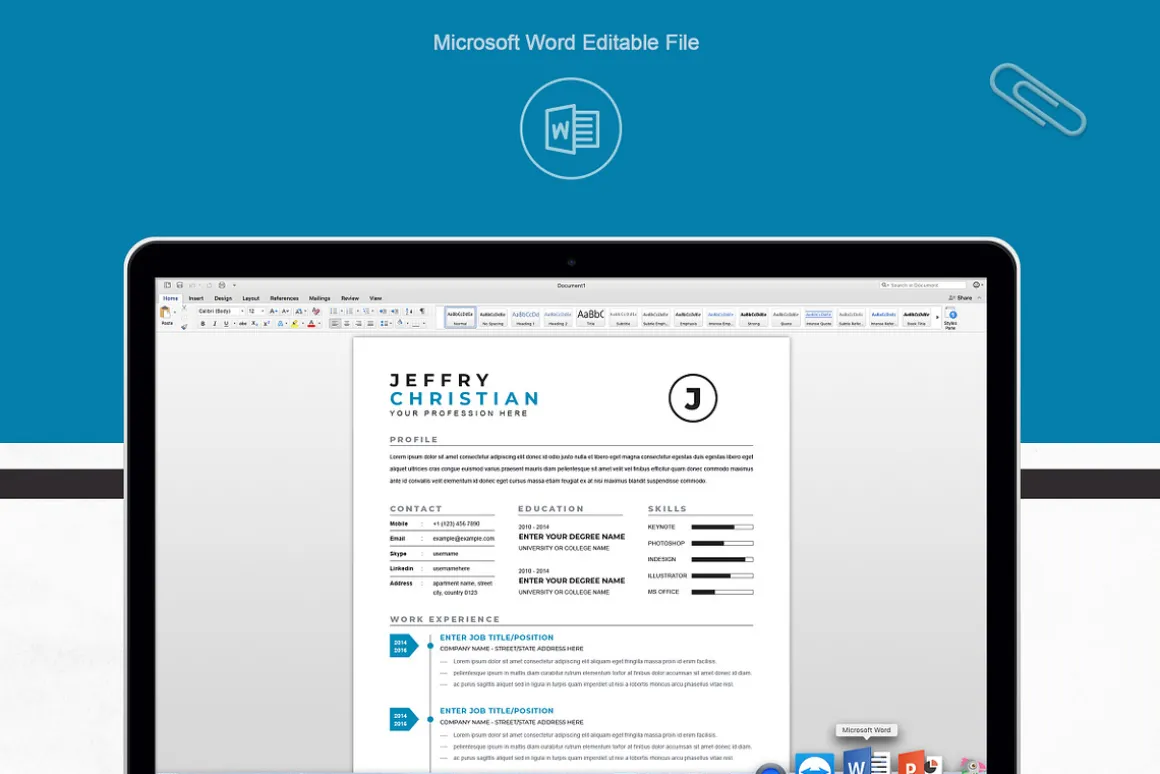Pick the red font color

[x=311, y=323]
